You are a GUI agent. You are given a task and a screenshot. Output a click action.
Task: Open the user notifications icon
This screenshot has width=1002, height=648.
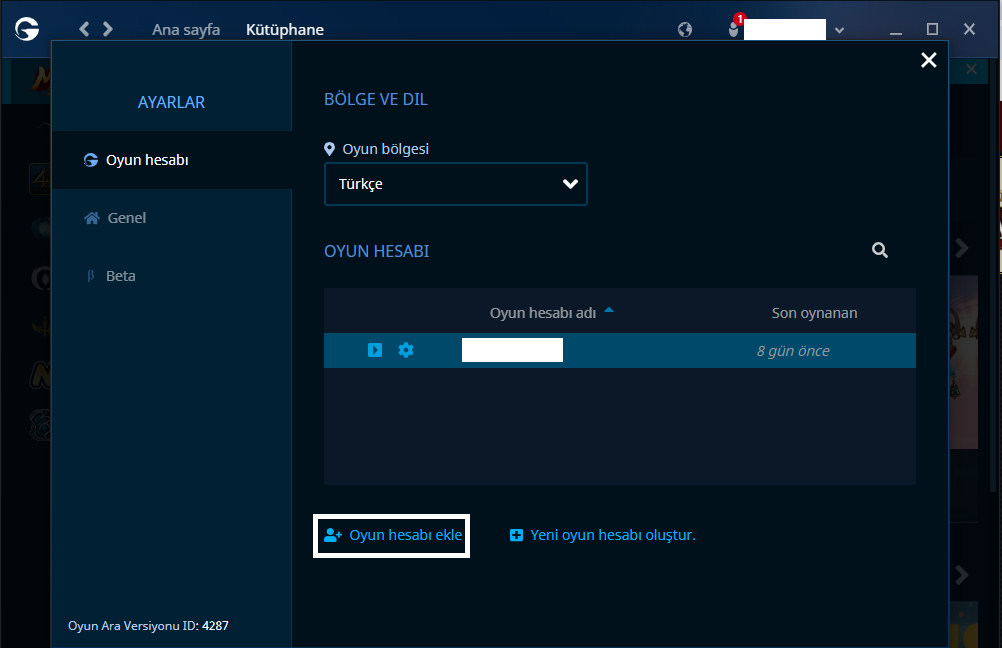coord(734,29)
